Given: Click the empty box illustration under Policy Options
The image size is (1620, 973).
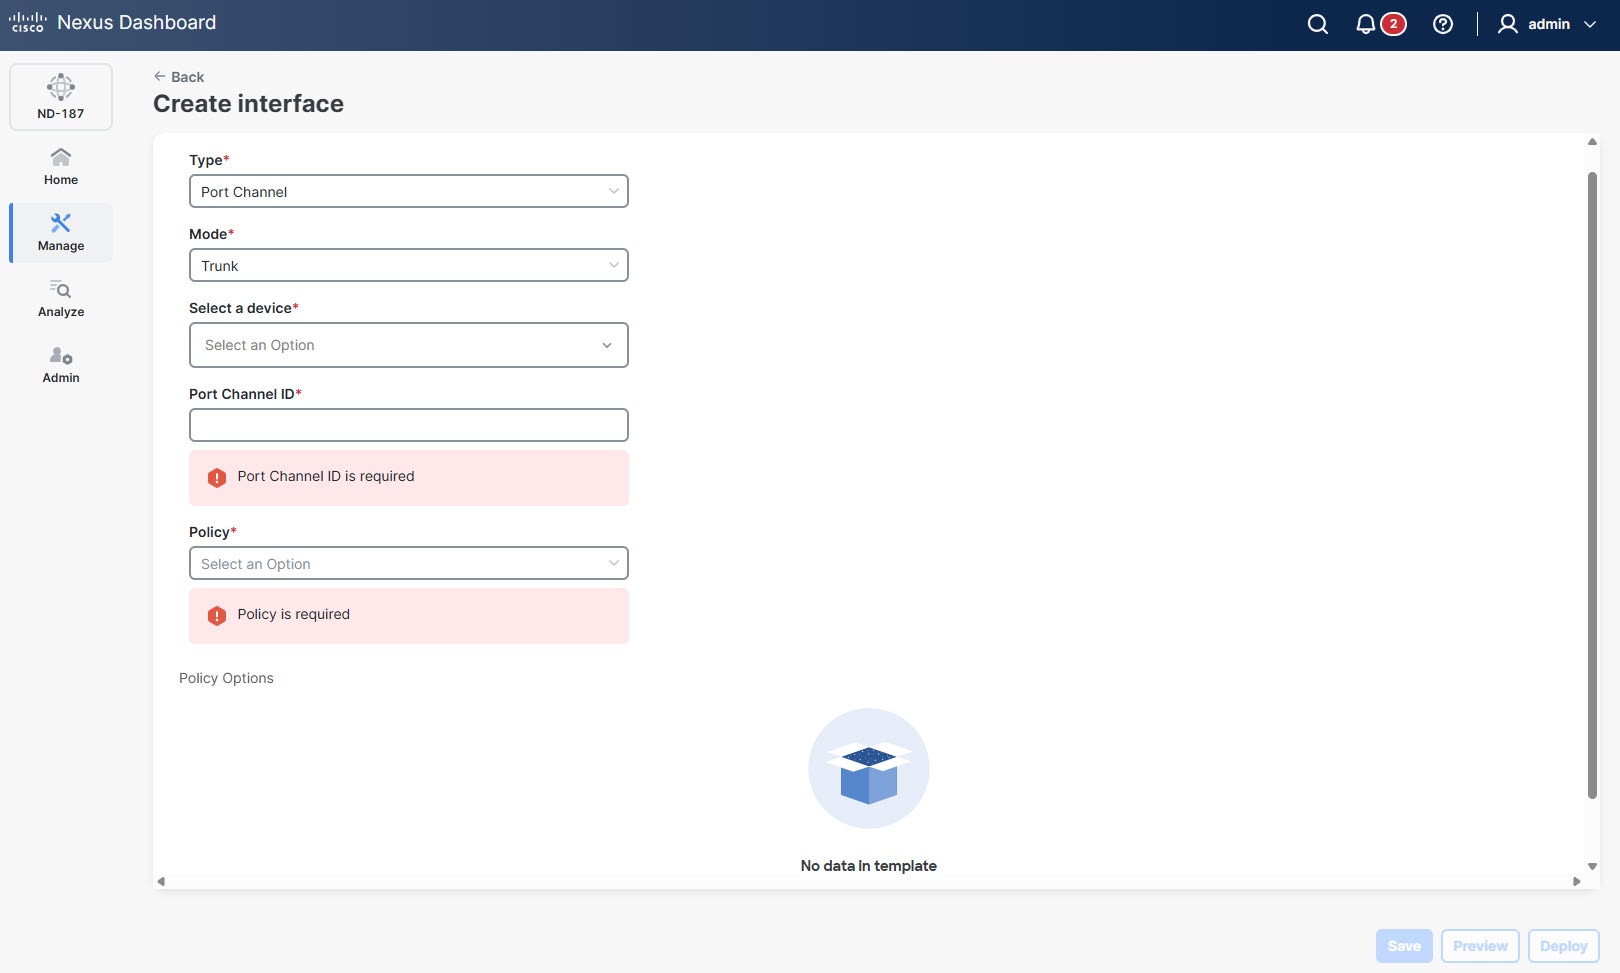Looking at the screenshot, I should (869, 768).
